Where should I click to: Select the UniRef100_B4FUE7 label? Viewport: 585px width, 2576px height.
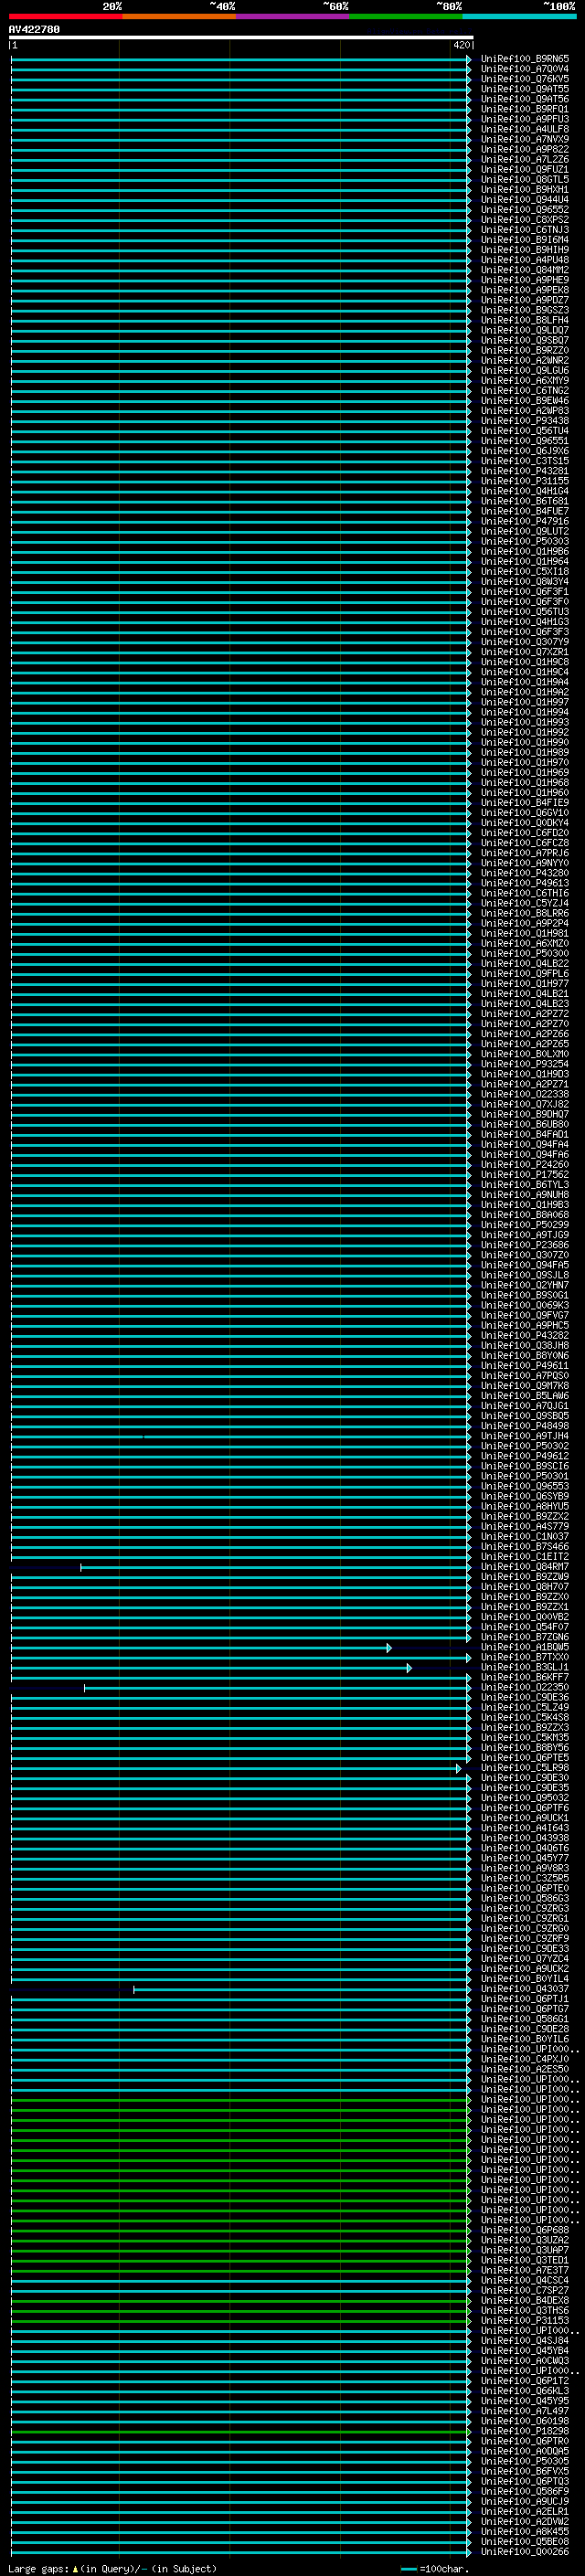pos(525,511)
